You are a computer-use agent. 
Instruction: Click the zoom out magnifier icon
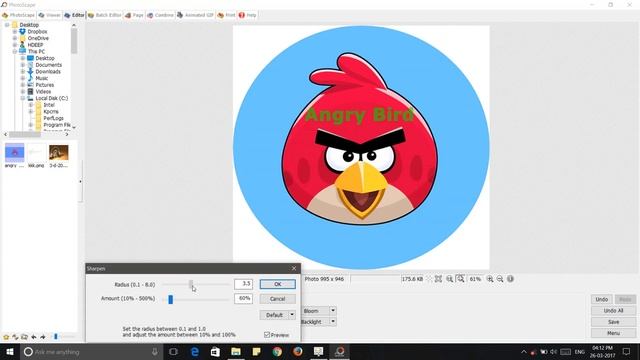[x=500, y=279]
